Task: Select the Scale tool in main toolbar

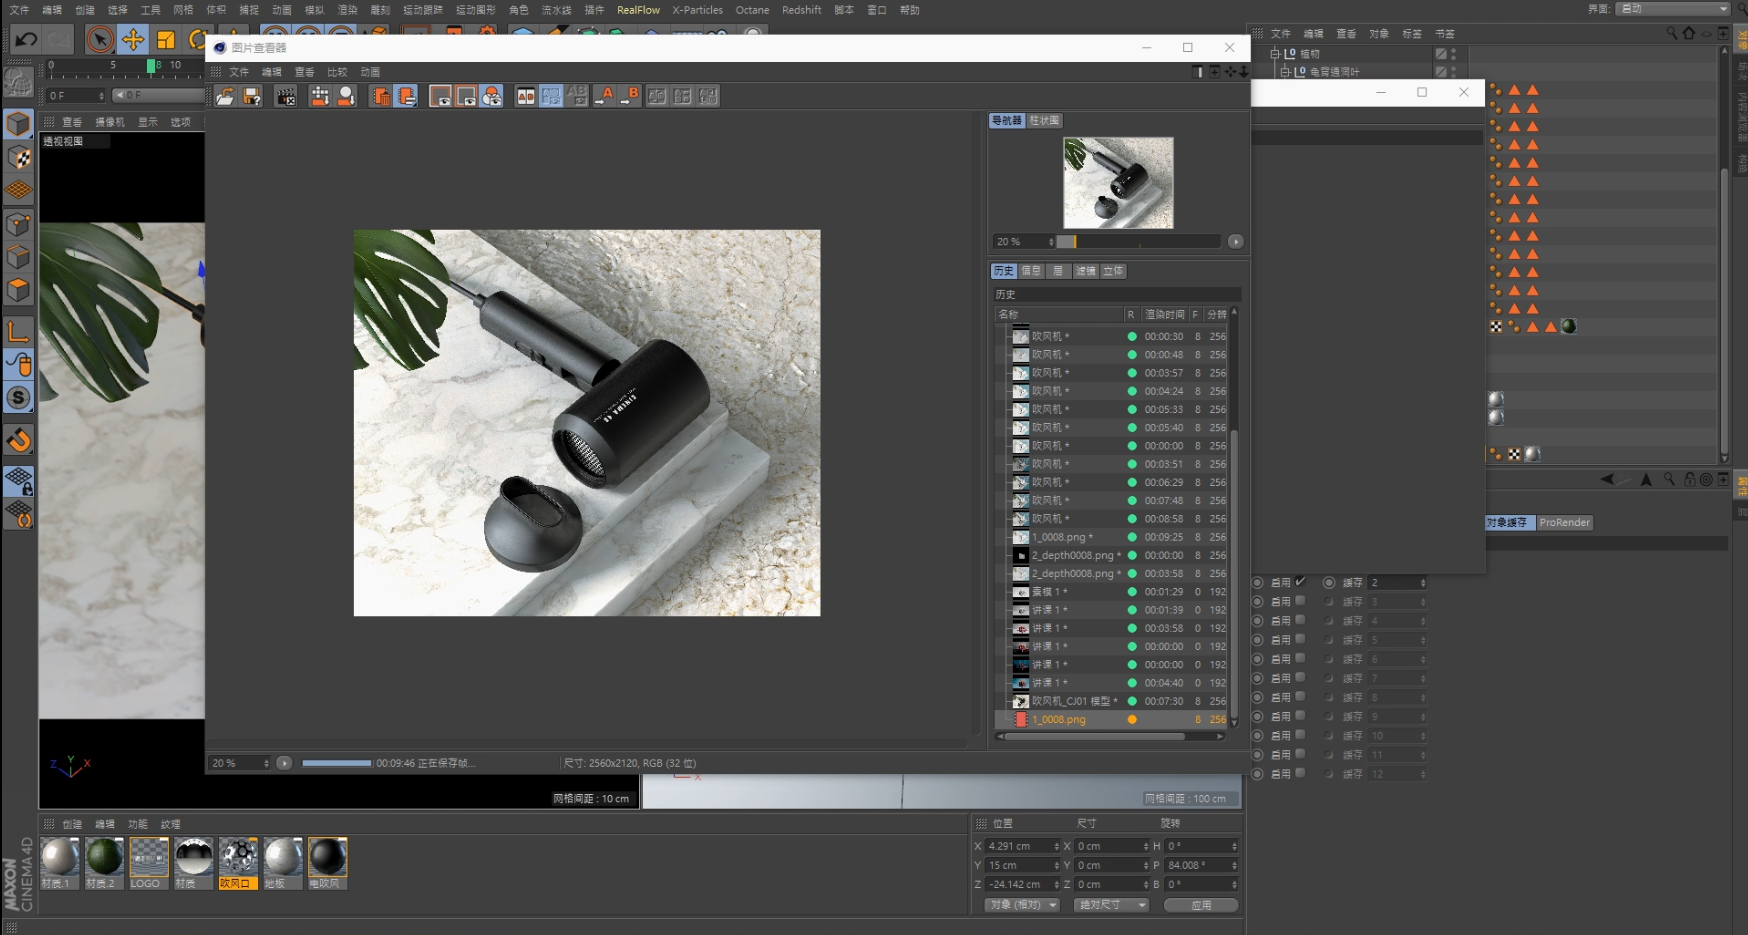Action: click(x=166, y=40)
